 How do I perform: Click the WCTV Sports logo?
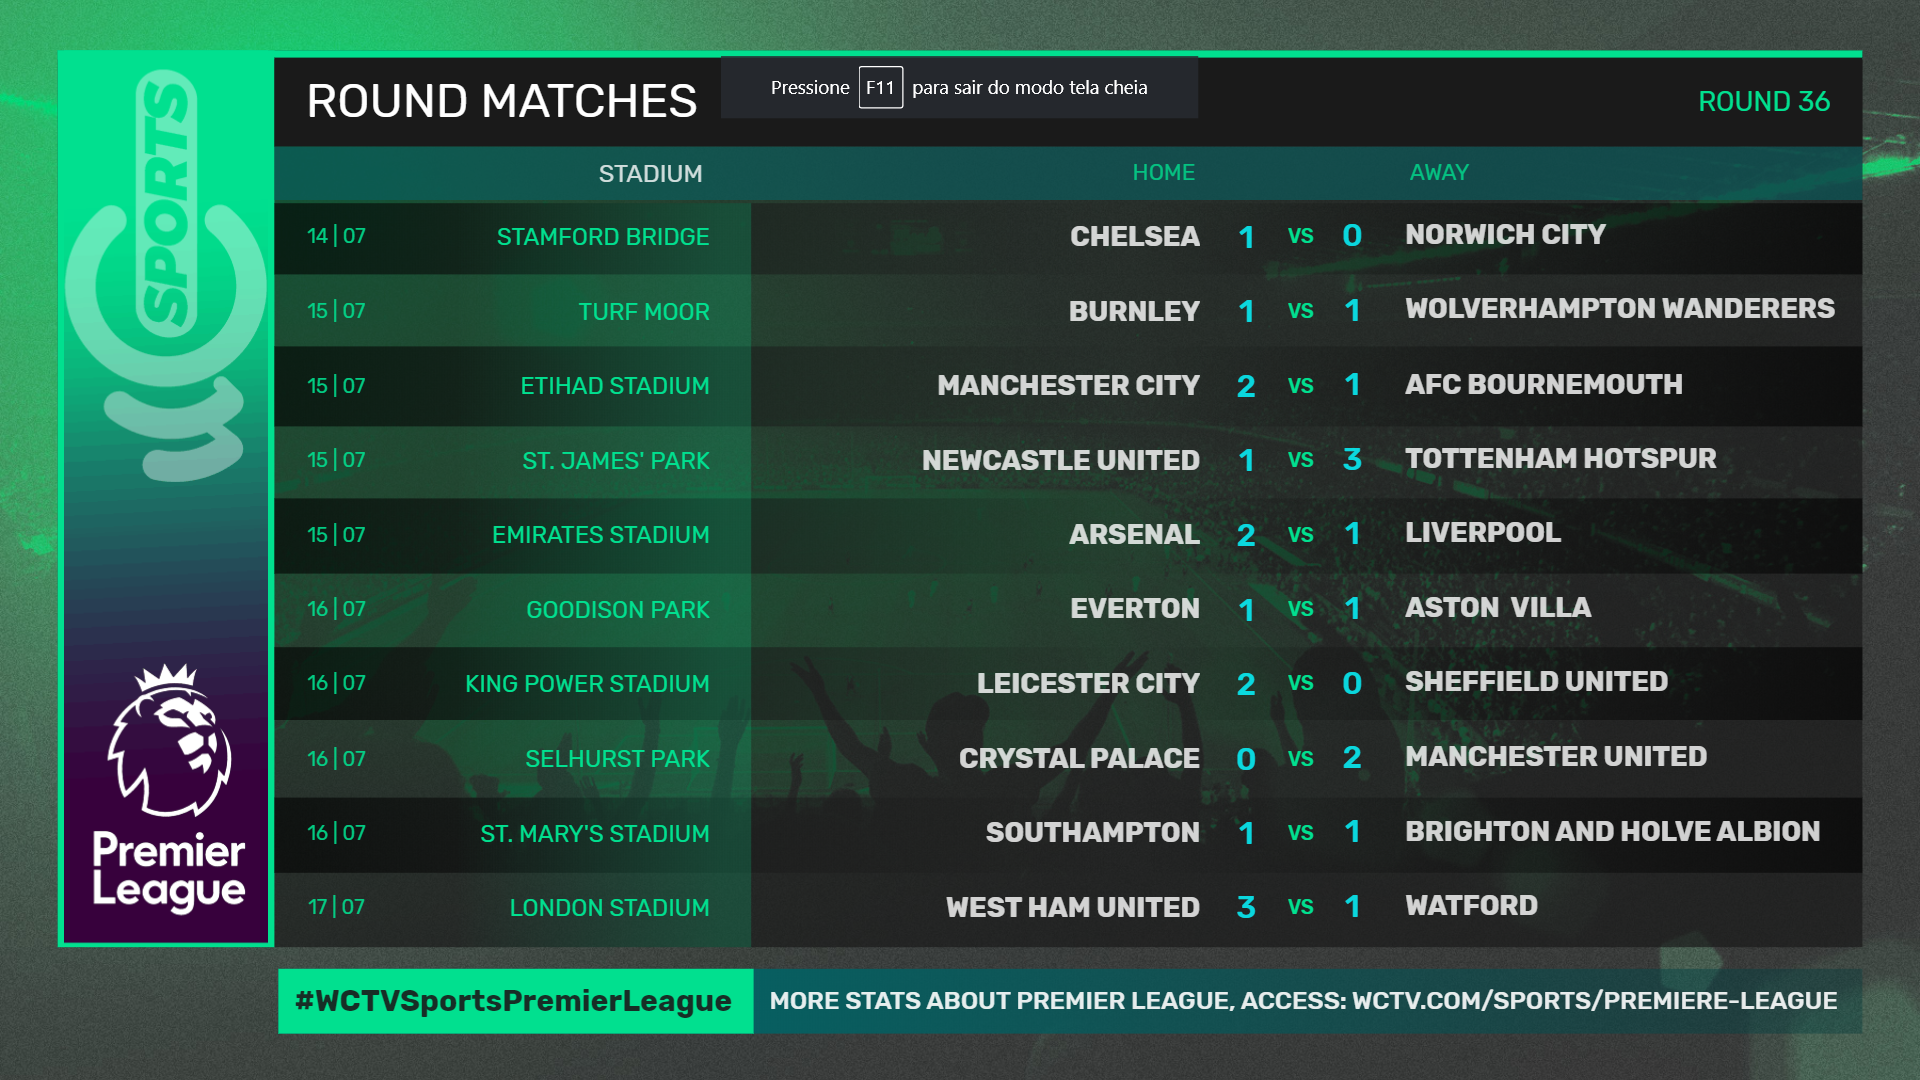(x=166, y=275)
